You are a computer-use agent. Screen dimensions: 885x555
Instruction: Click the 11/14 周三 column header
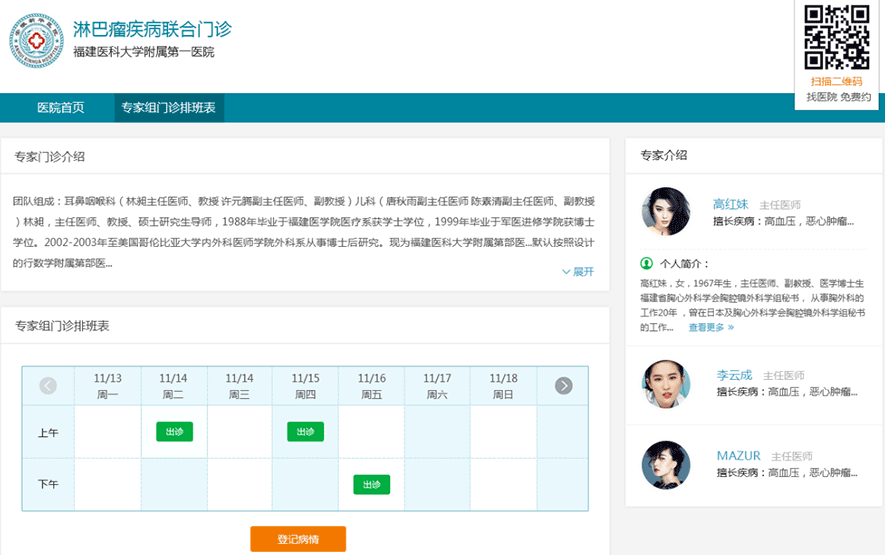click(x=239, y=386)
